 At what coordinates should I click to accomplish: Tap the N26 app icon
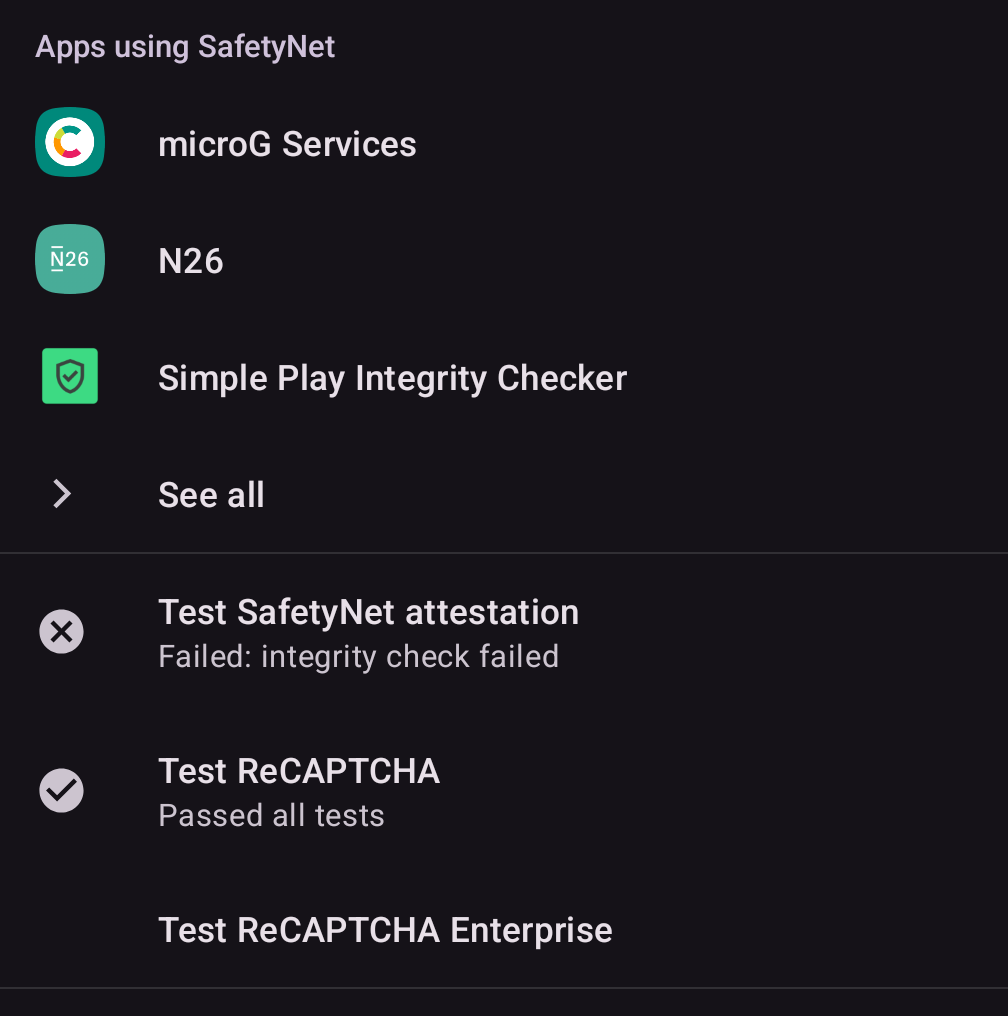pyautogui.click(x=70, y=260)
